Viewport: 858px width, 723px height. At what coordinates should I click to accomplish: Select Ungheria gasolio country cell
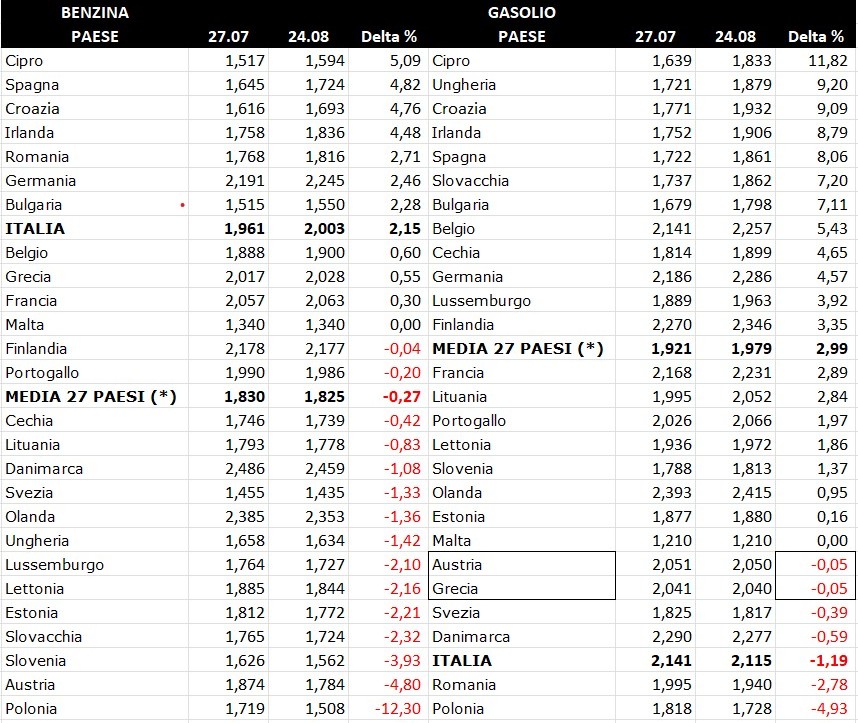coord(521,85)
